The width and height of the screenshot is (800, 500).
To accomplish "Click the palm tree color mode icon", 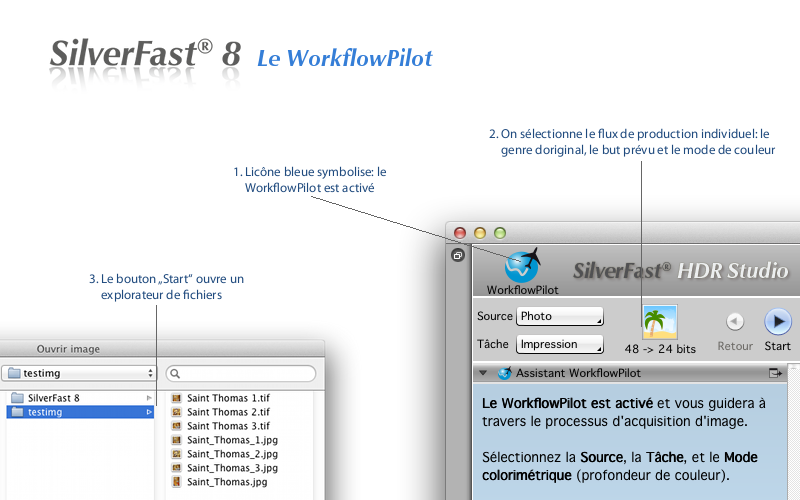I will tap(660, 322).
